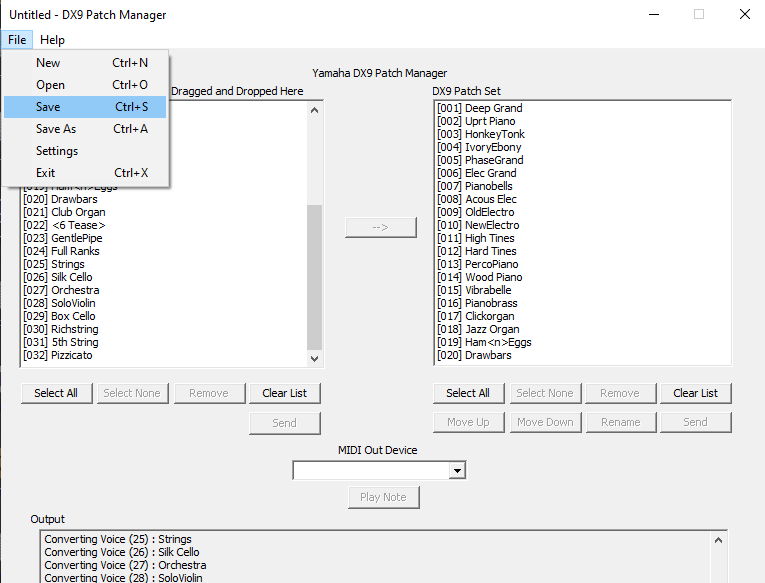Click the Output panel scroll up arrow
Screen dimensions: 765x583
click(x=719, y=541)
